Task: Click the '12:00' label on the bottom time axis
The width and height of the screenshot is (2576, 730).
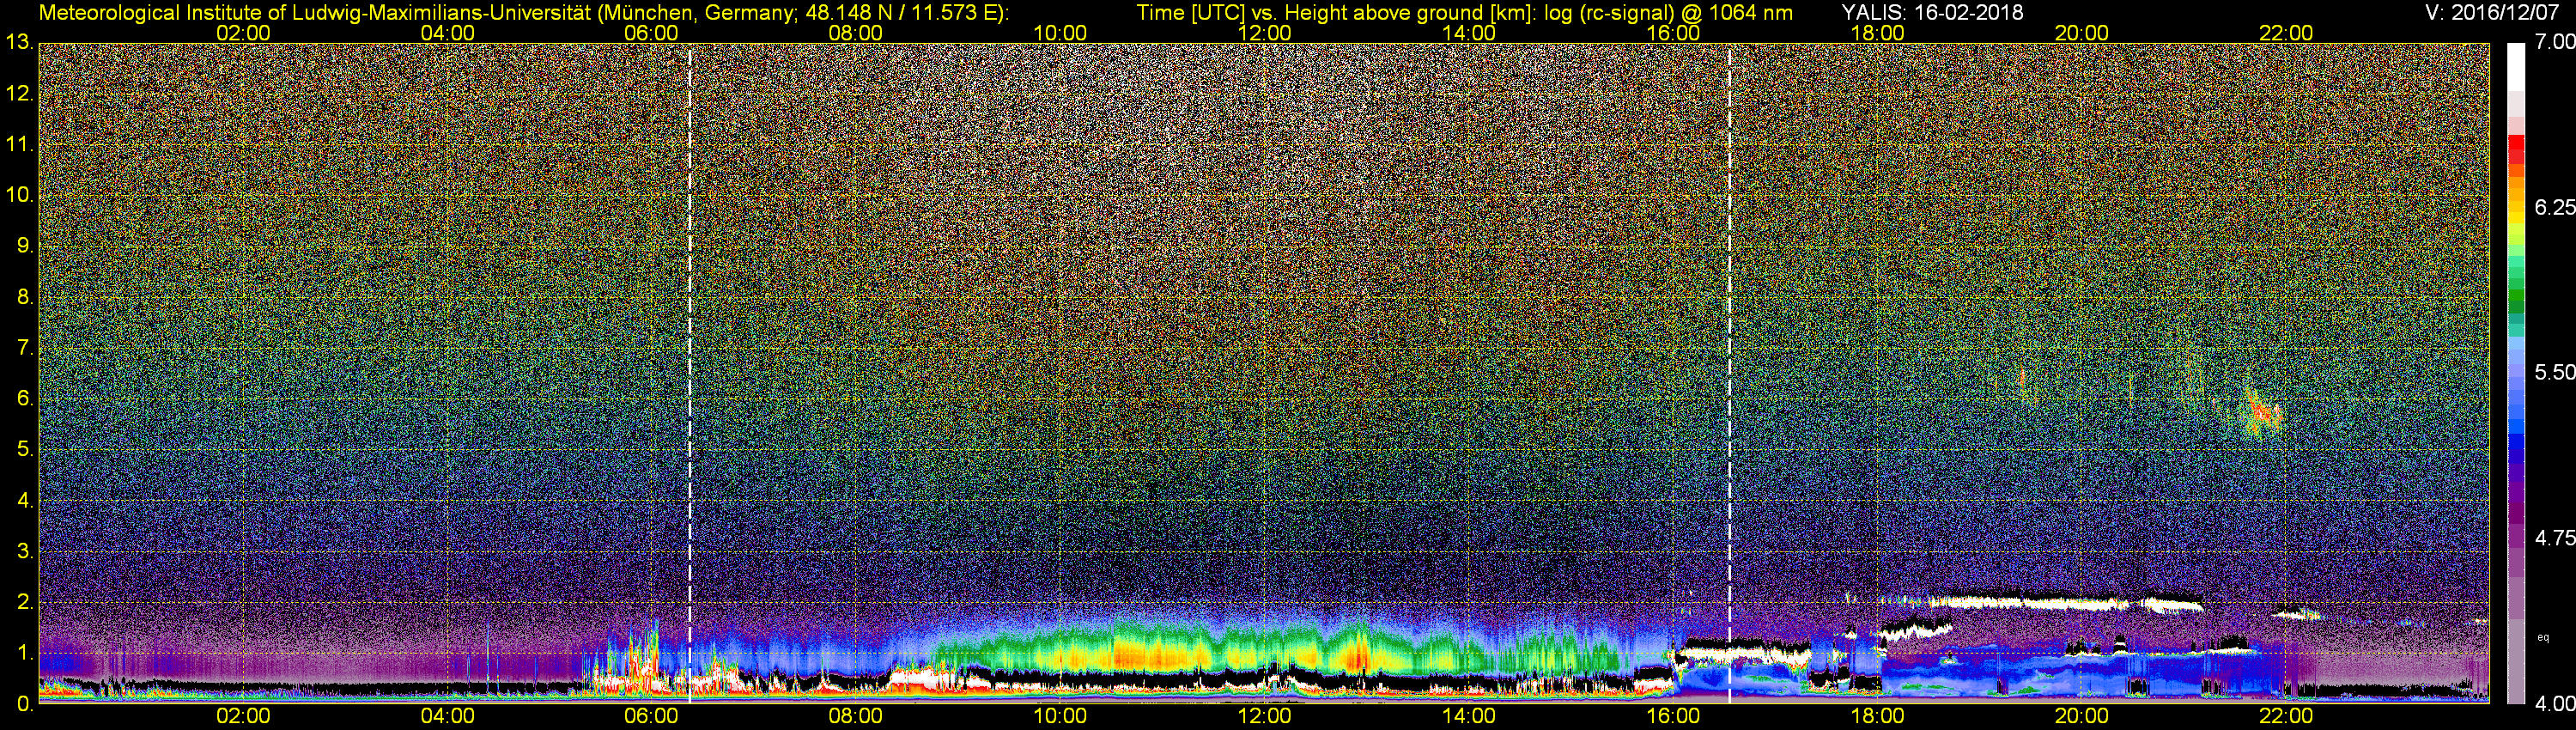Action: coord(1264,716)
